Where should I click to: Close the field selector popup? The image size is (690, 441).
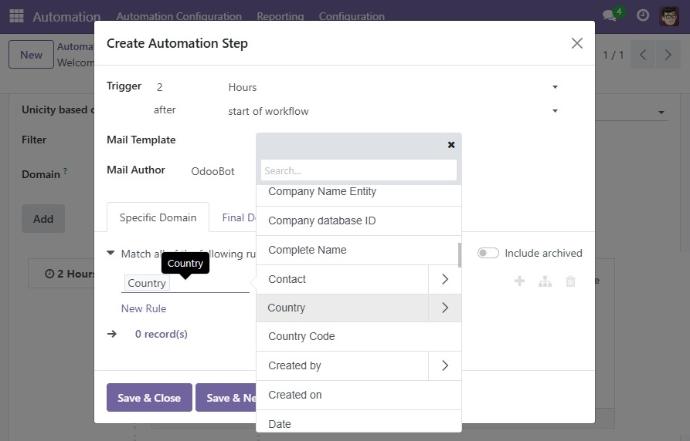[x=451, y=145]
